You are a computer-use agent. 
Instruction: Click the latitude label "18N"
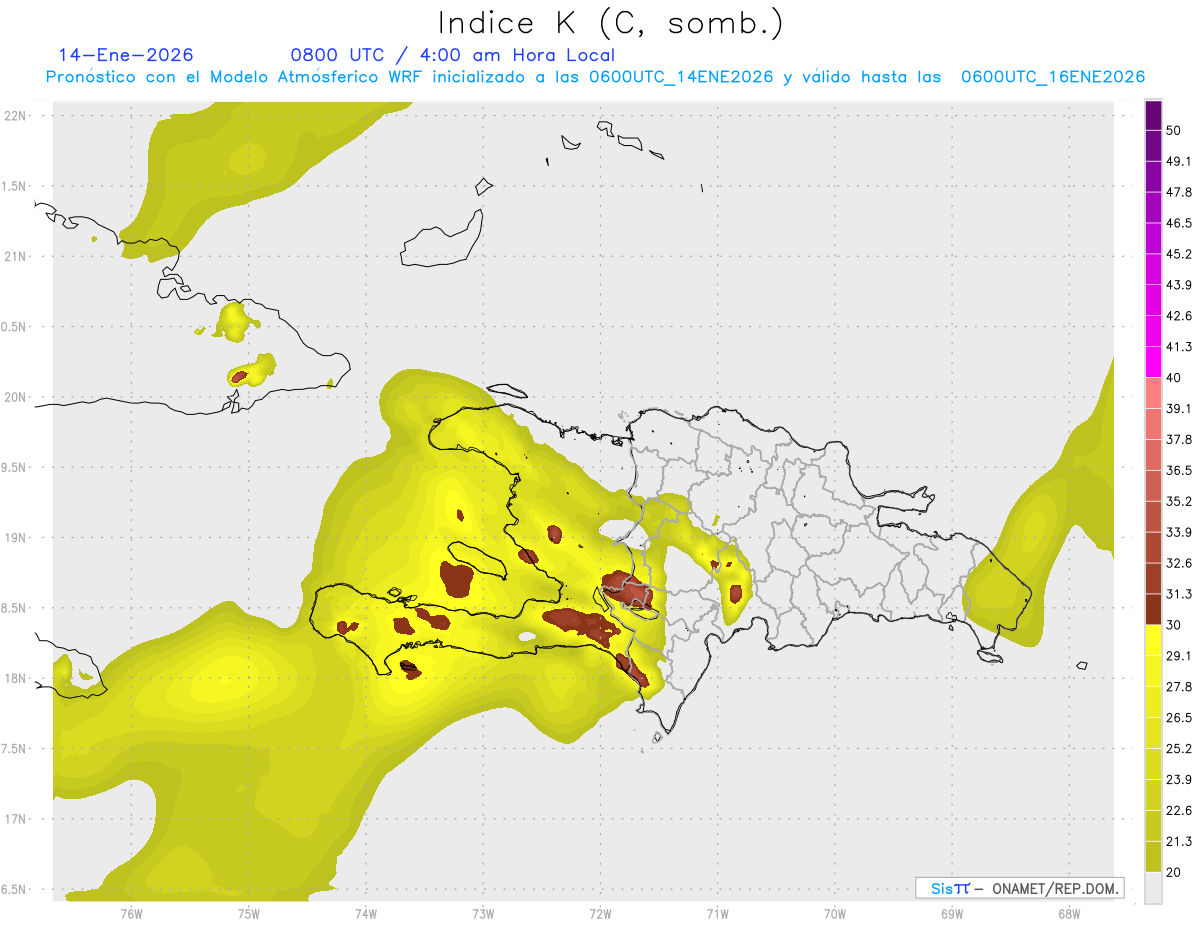pos(17,678)
